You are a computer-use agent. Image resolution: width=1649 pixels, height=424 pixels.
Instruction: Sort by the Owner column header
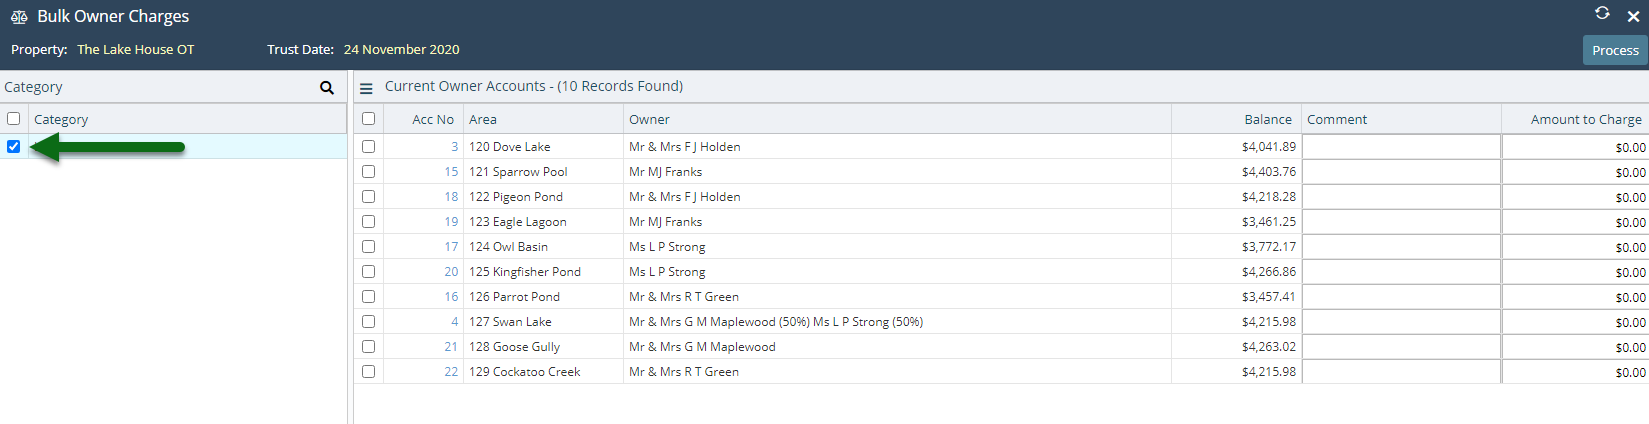pyautogui.click(x=649, y=119)
